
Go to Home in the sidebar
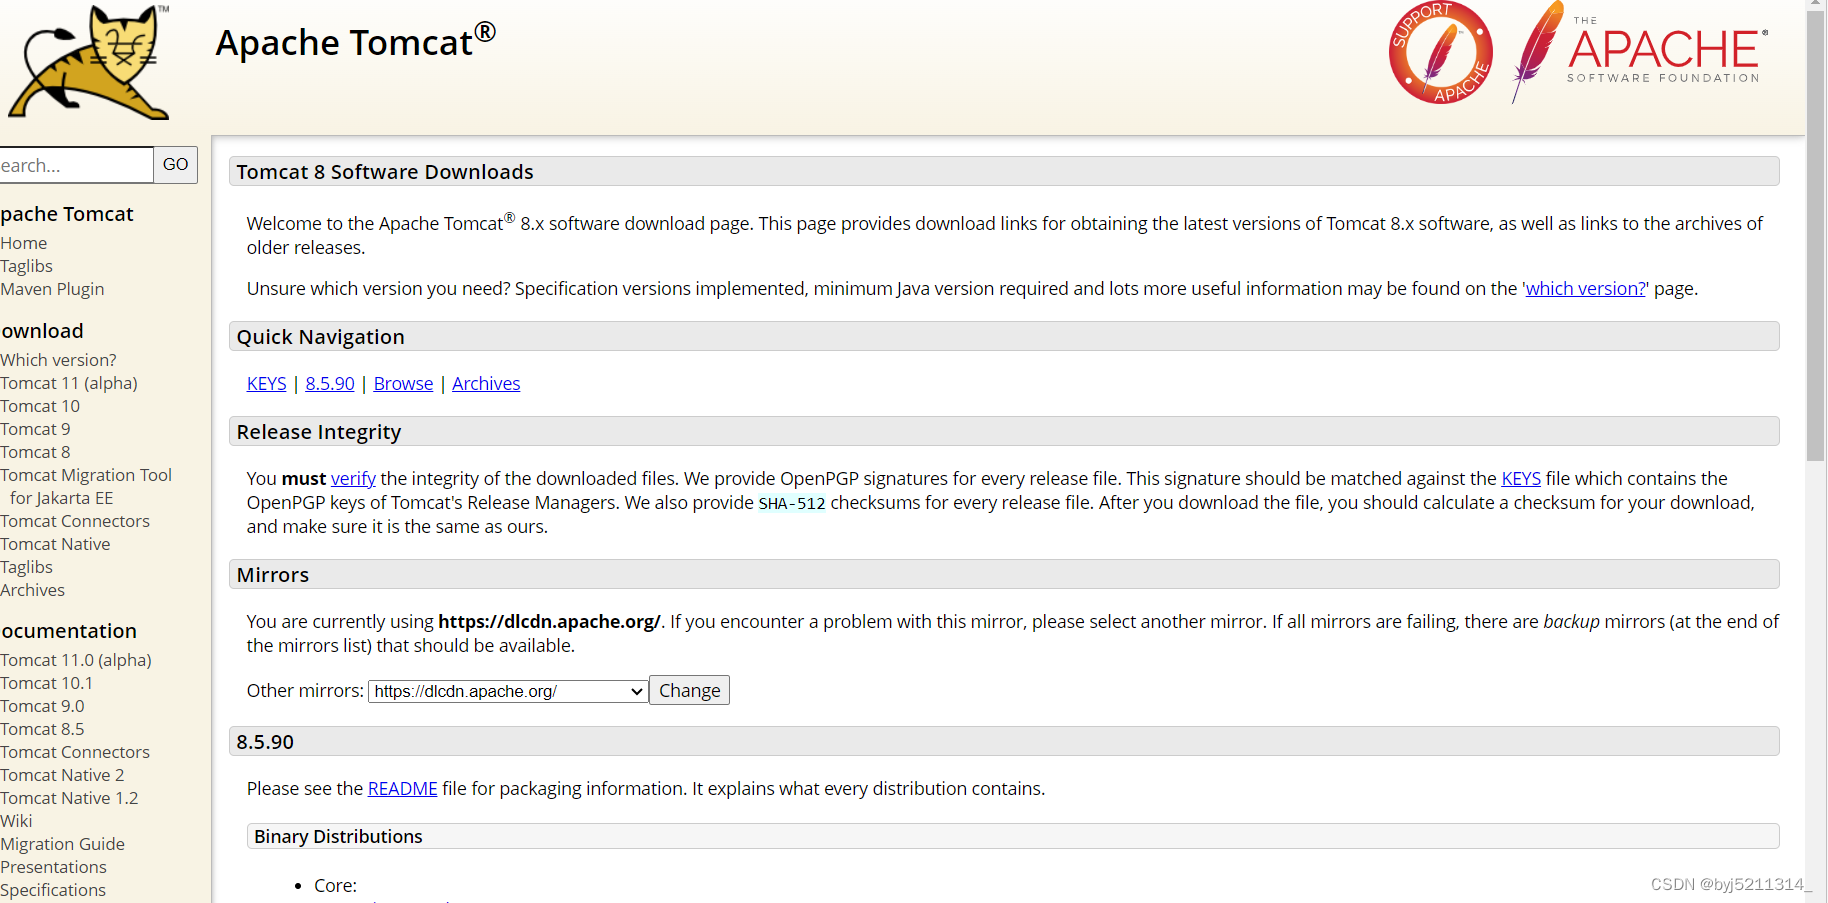click(x=24, y=243)
